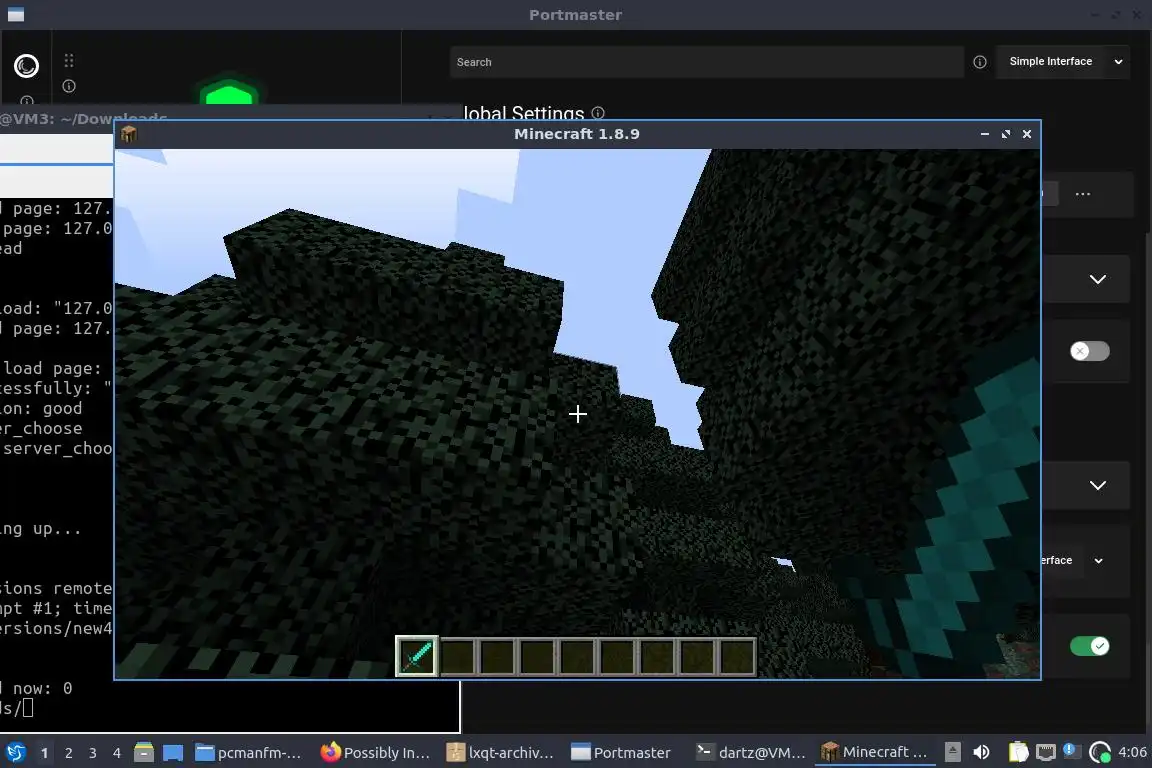Switch to the Portmaster taskbar entry
The image size is (1152, 768).
point(621,752)
